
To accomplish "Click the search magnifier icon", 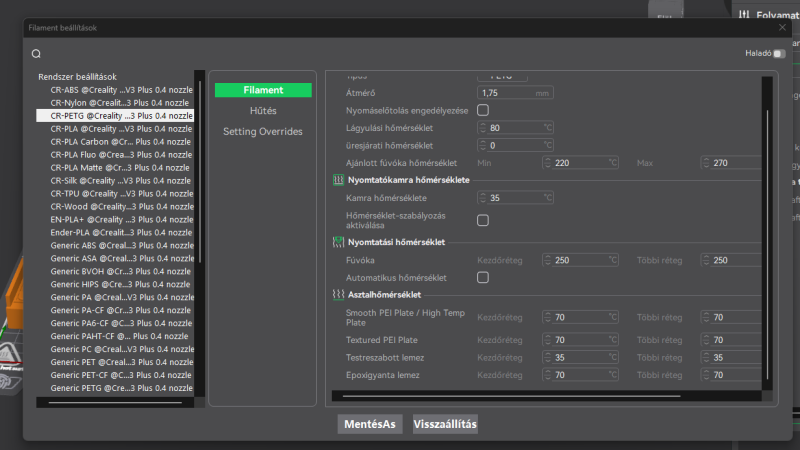I will pyautogui.click(x=36, y=54).
